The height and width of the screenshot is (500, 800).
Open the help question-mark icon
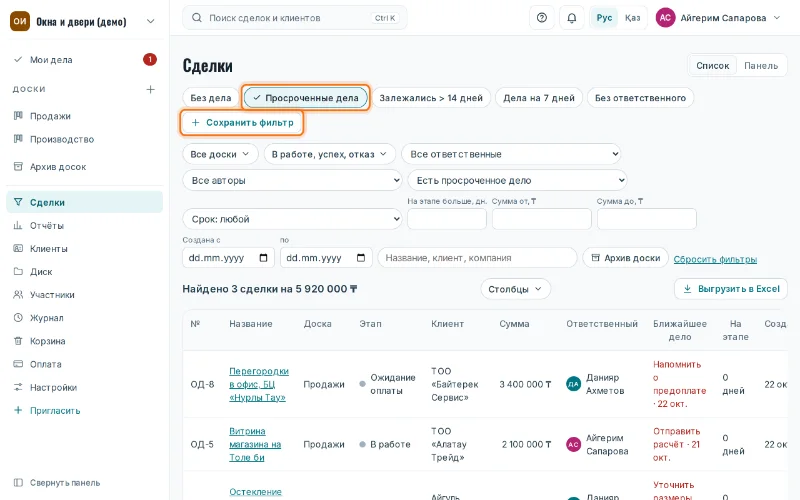click(542, 18)
